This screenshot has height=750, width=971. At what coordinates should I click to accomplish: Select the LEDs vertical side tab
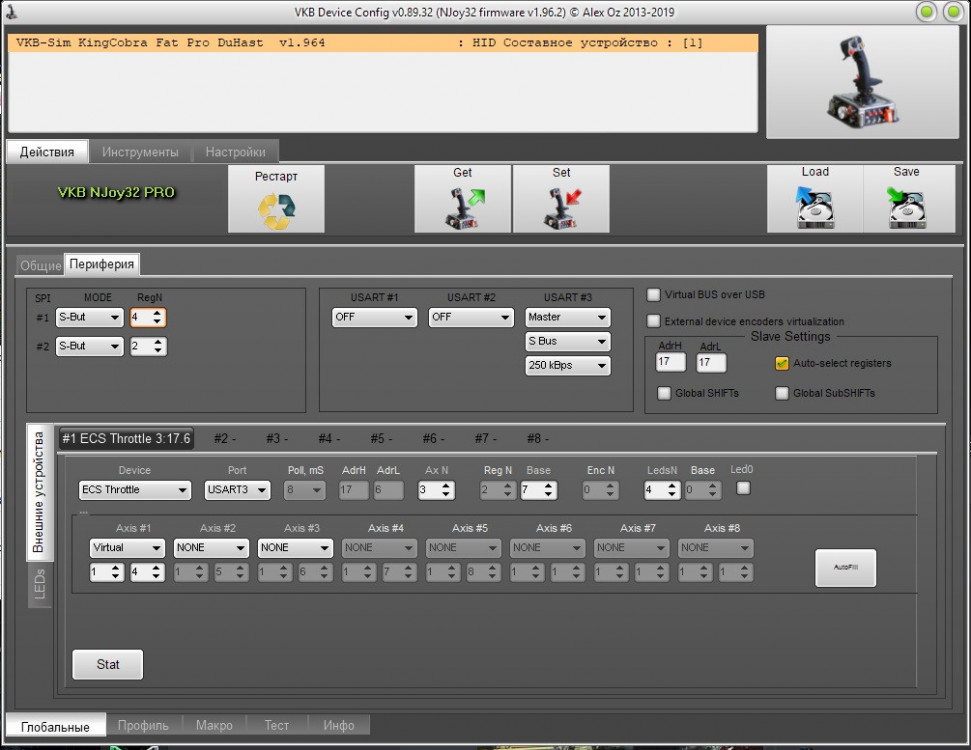click(x=41, y=585)
